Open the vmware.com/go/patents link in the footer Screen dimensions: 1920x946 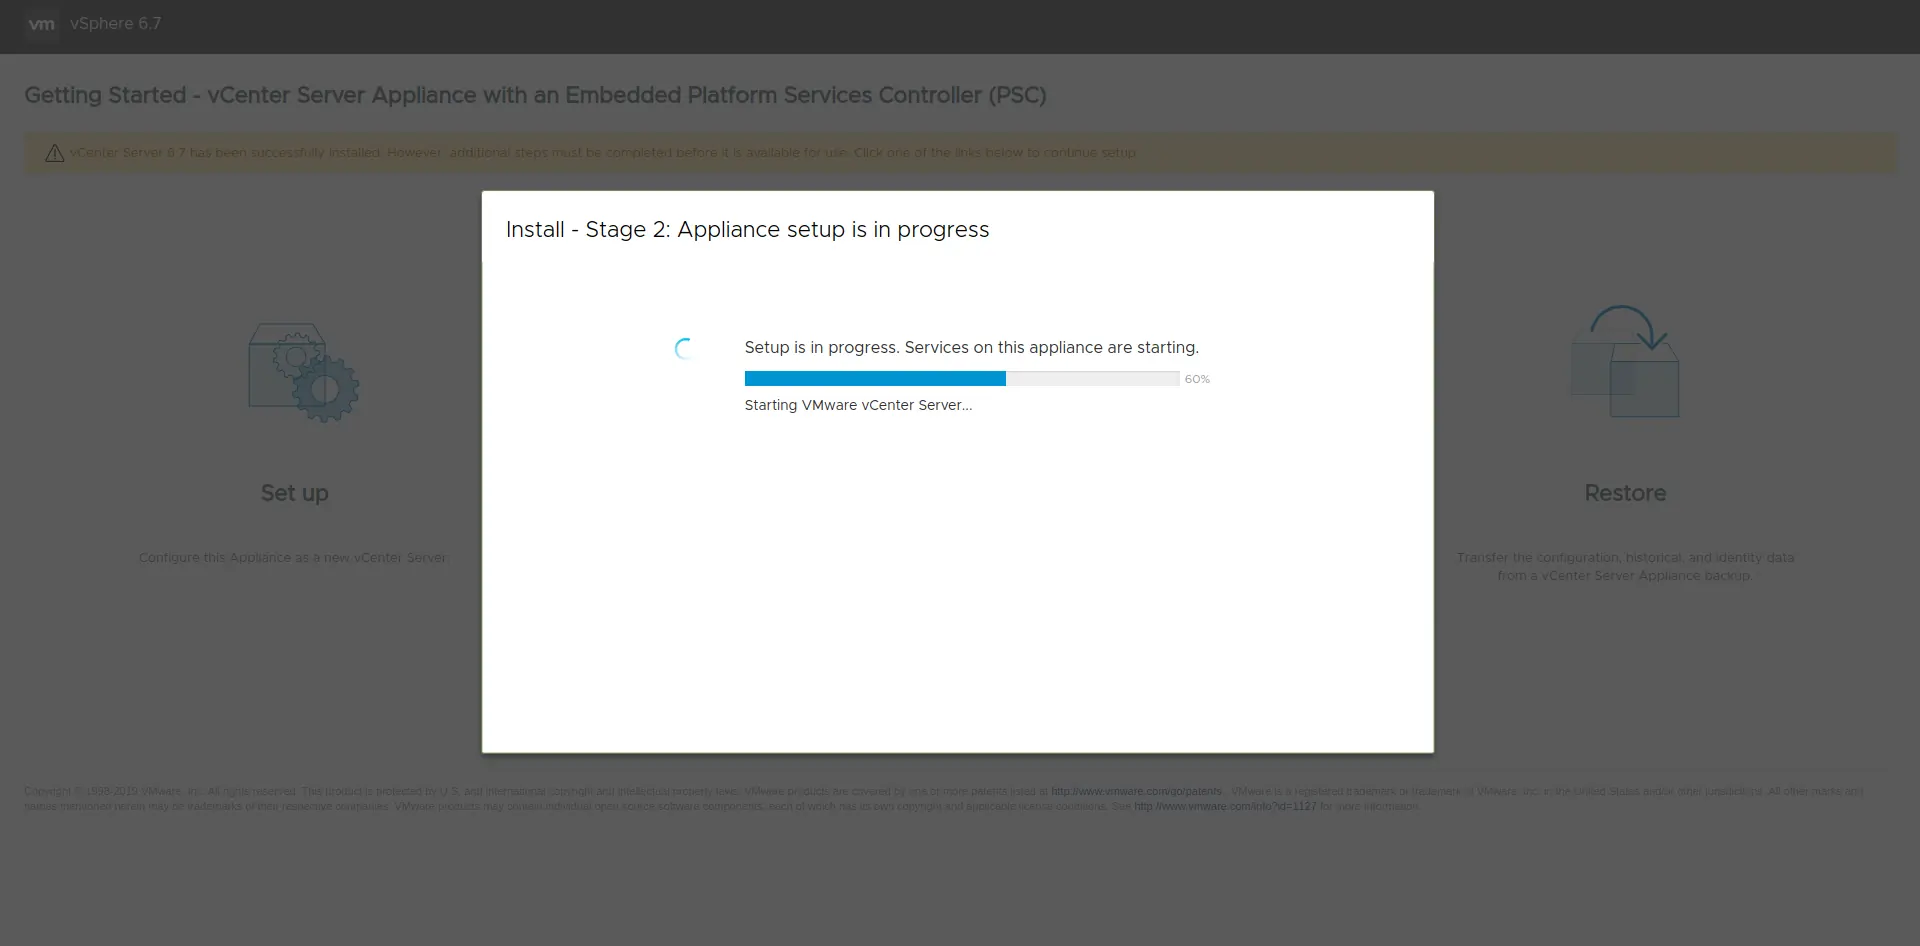click(x=1136, y=791)
